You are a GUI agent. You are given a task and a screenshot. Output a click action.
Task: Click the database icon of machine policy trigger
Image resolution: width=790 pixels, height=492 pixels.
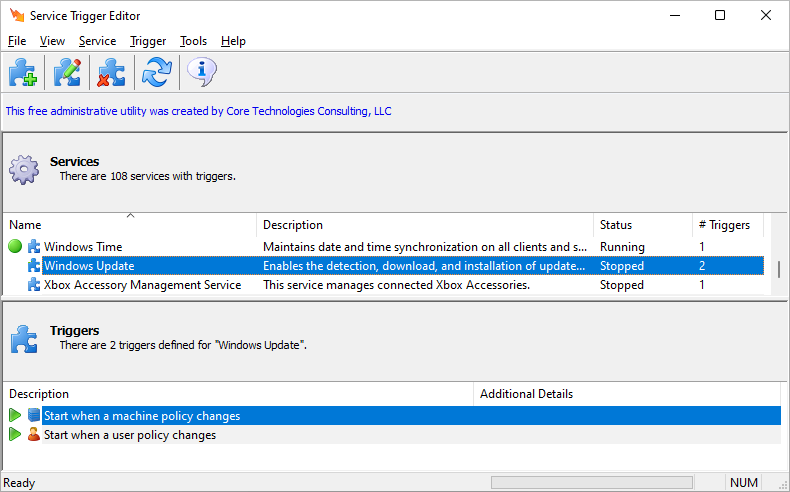[34, 415]
